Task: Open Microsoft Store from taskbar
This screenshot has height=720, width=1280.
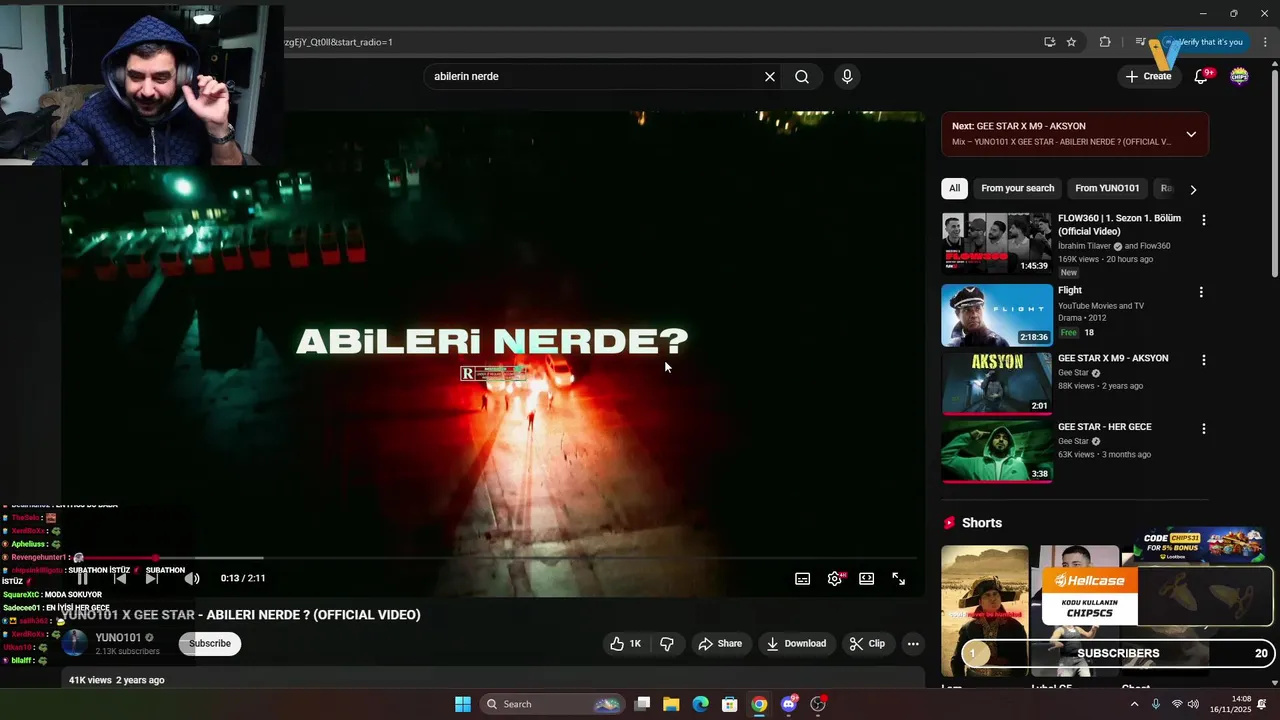Action: pos(730,704)
